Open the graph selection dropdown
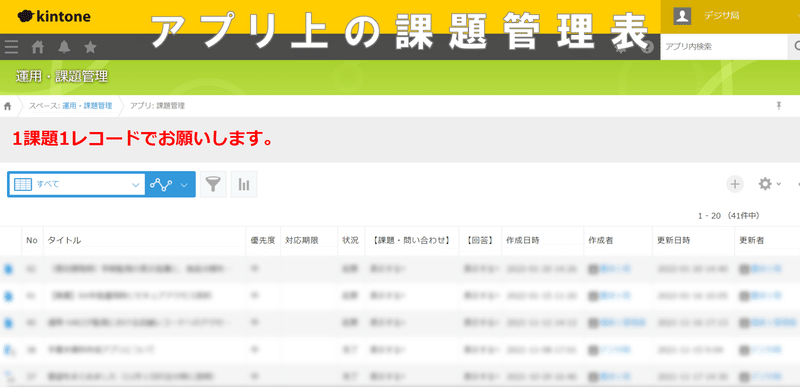800x387 pixels. [x=170, y=184]
